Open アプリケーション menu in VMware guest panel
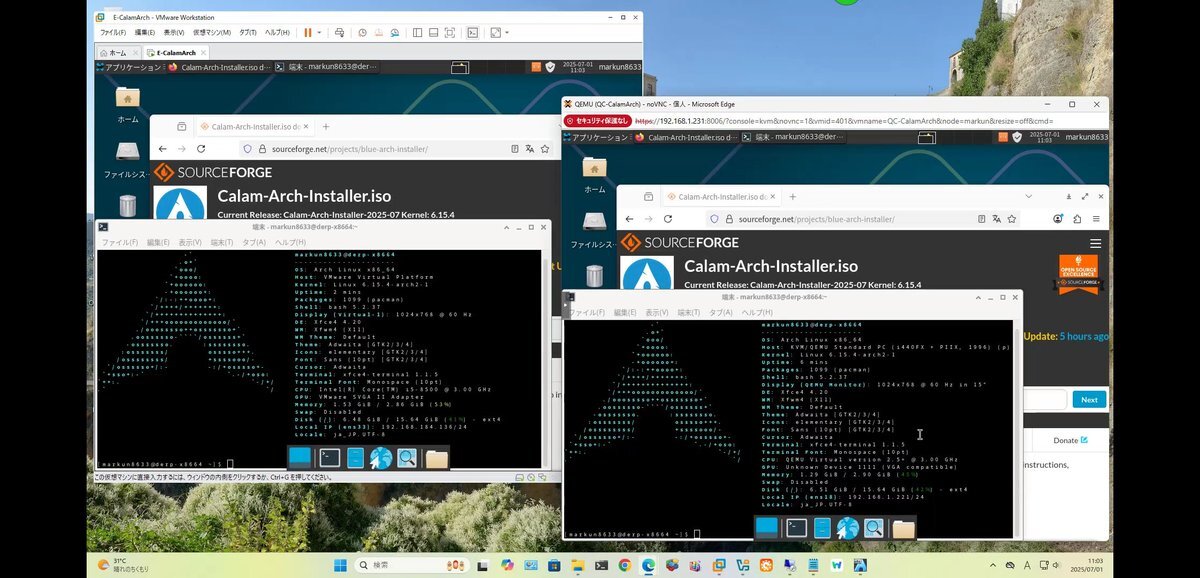This screenshot has height=578, width=1200. point(129,67)
